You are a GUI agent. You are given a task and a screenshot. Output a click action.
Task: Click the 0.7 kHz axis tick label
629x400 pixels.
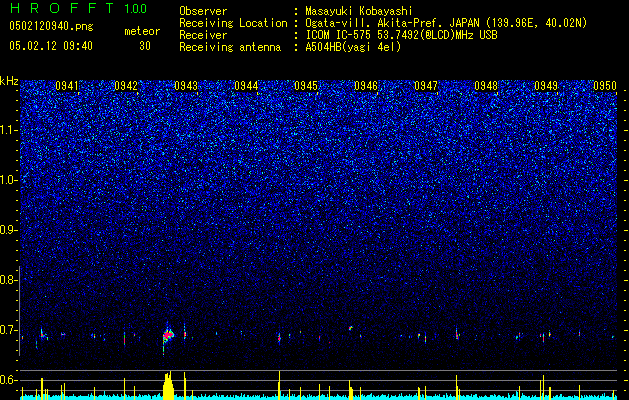(x=9, y=330)
